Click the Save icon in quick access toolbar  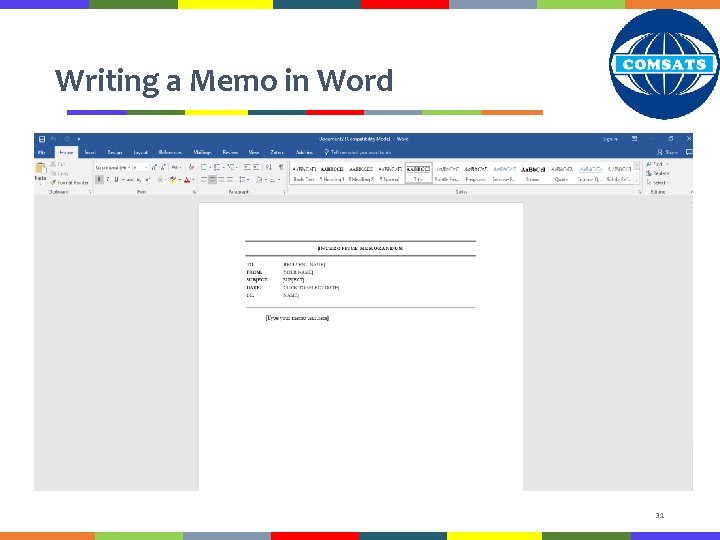point(42,139)
